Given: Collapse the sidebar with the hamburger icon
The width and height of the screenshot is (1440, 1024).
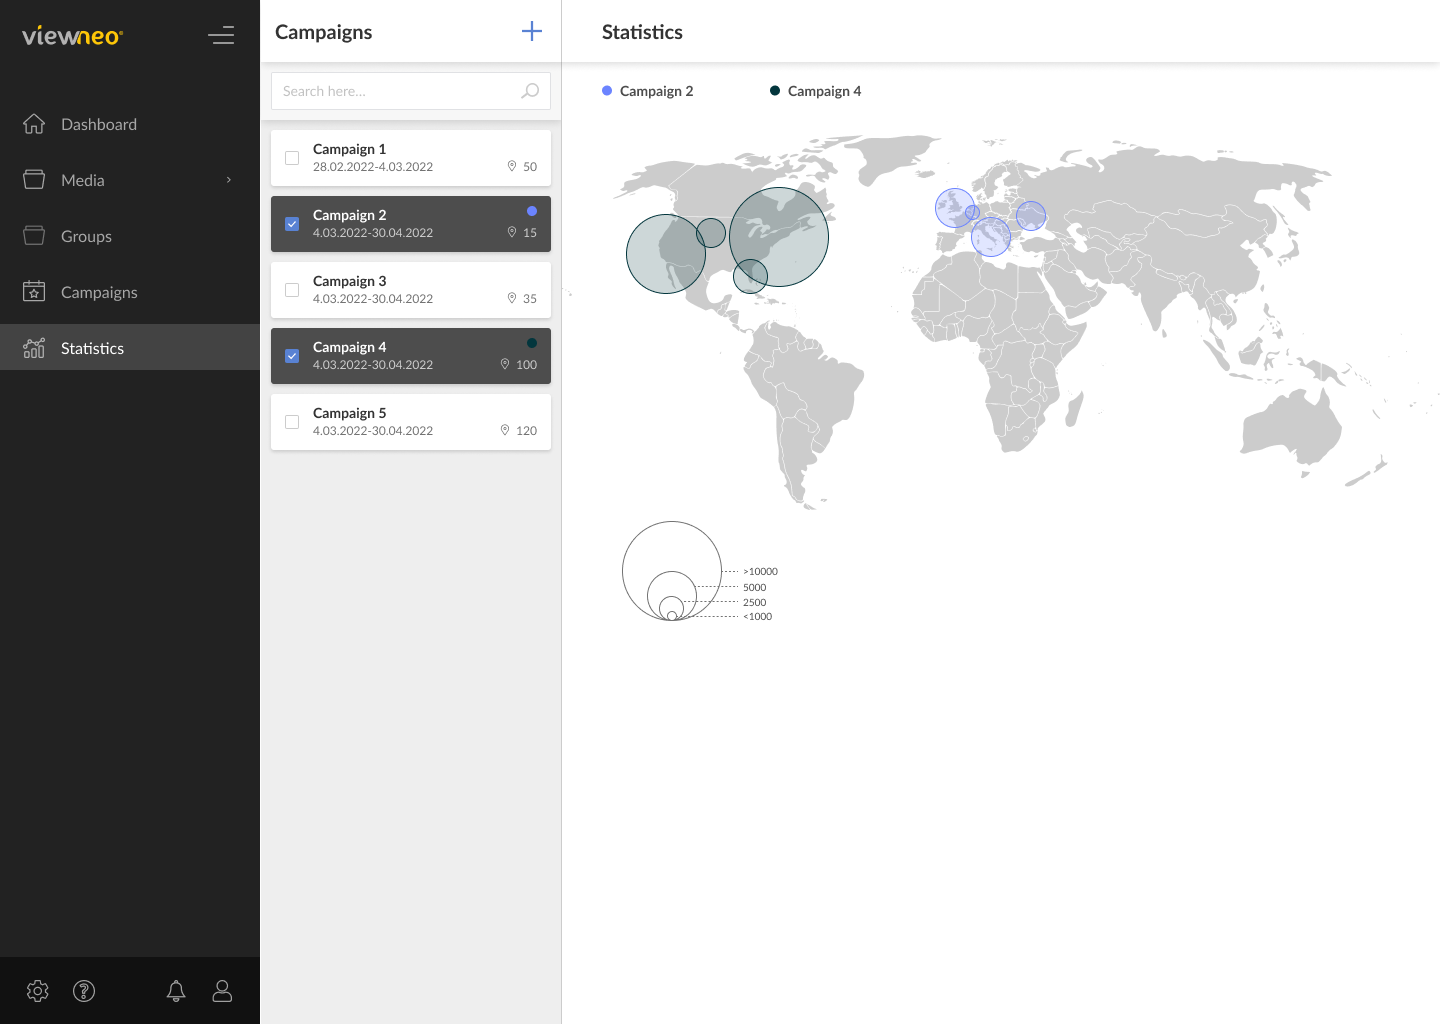Looking at the screenshot, I should 221,35.
